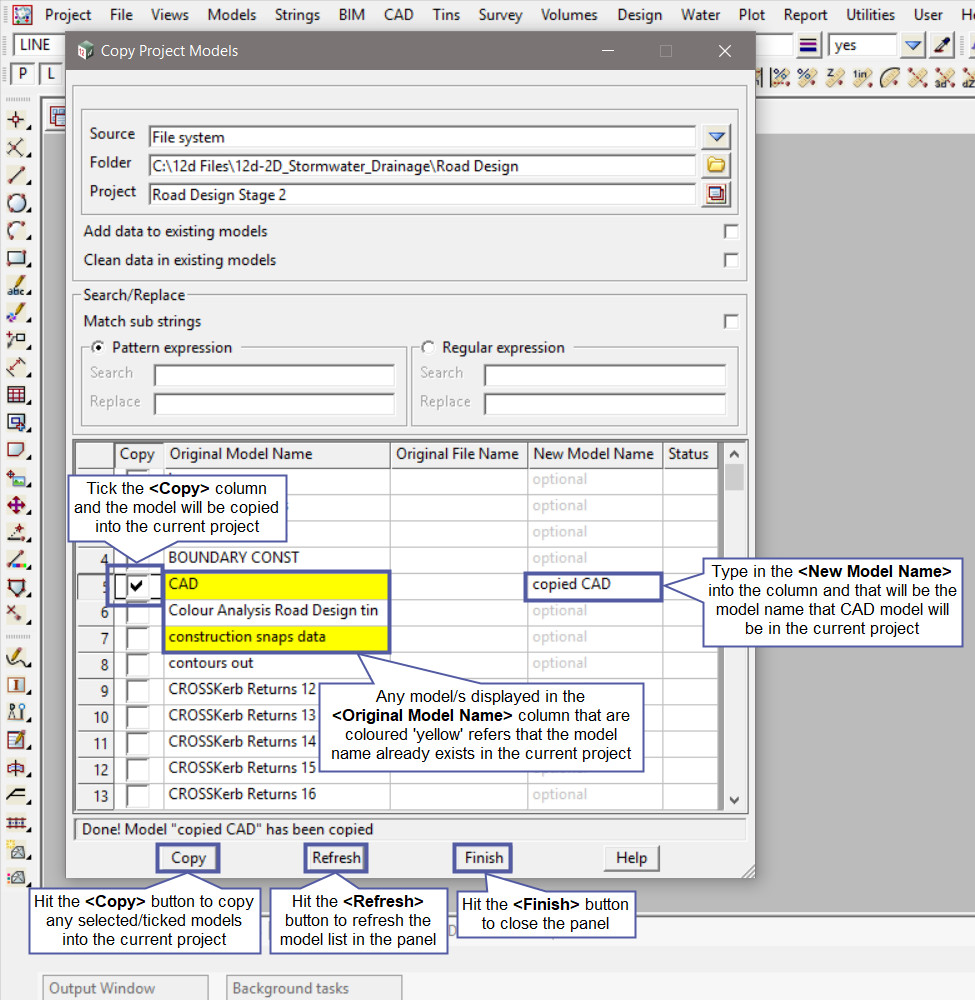
Task: Open the Survey menu
Action: [500, 15]
